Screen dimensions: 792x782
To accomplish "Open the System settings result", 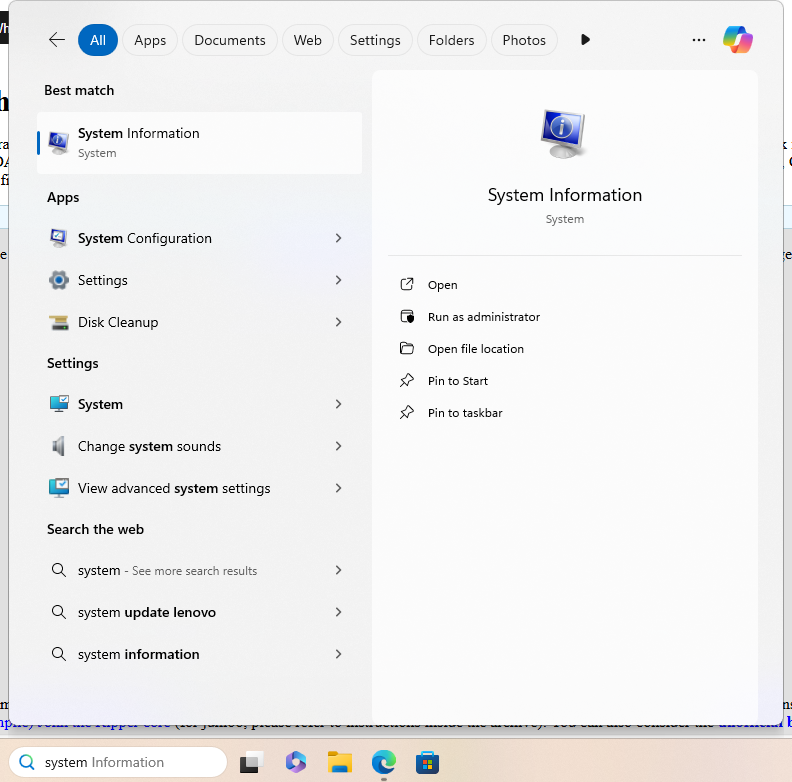I will 200,404.
